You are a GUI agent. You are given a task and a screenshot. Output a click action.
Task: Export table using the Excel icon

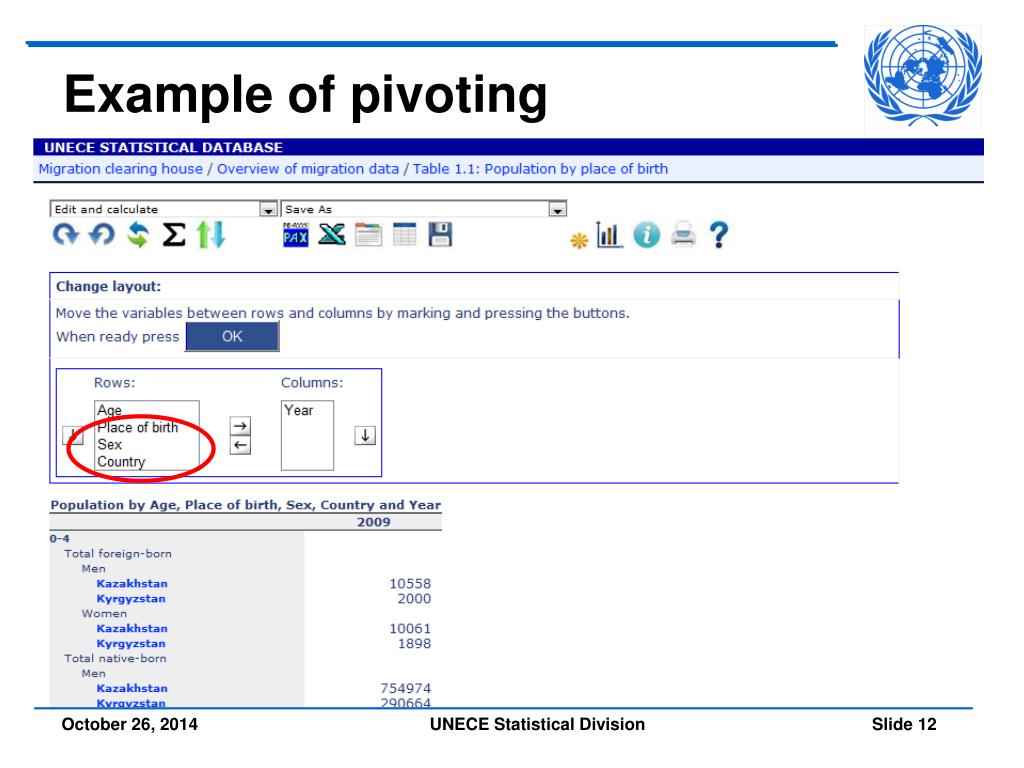[332, 235]
